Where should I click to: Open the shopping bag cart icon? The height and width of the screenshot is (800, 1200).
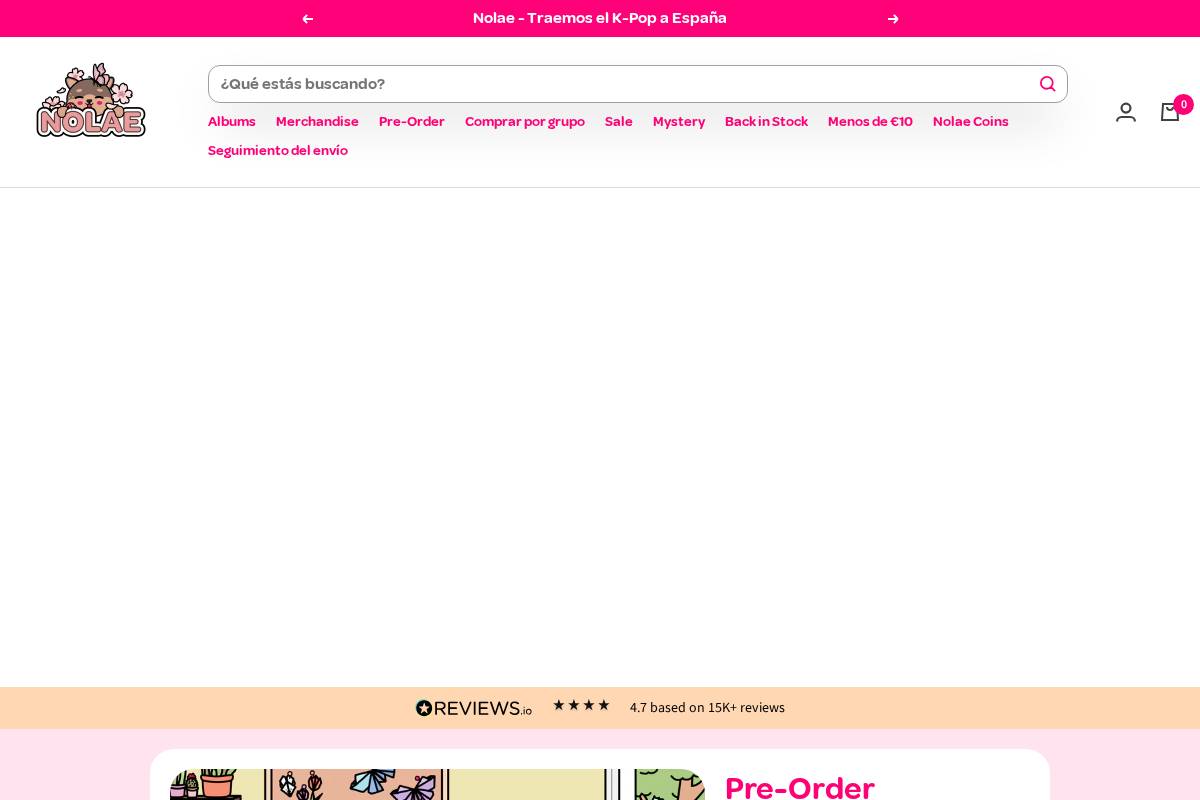1170,112
